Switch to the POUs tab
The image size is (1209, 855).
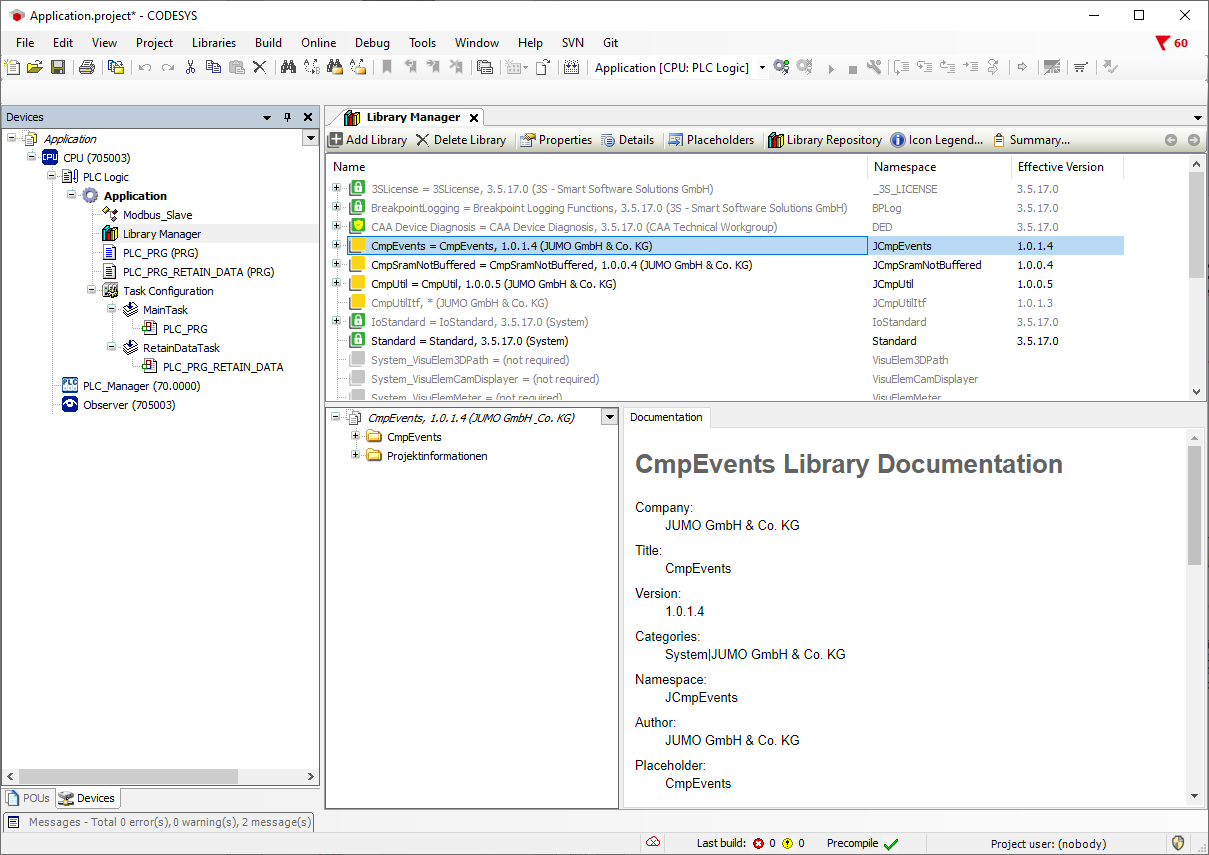pos(28,798)
